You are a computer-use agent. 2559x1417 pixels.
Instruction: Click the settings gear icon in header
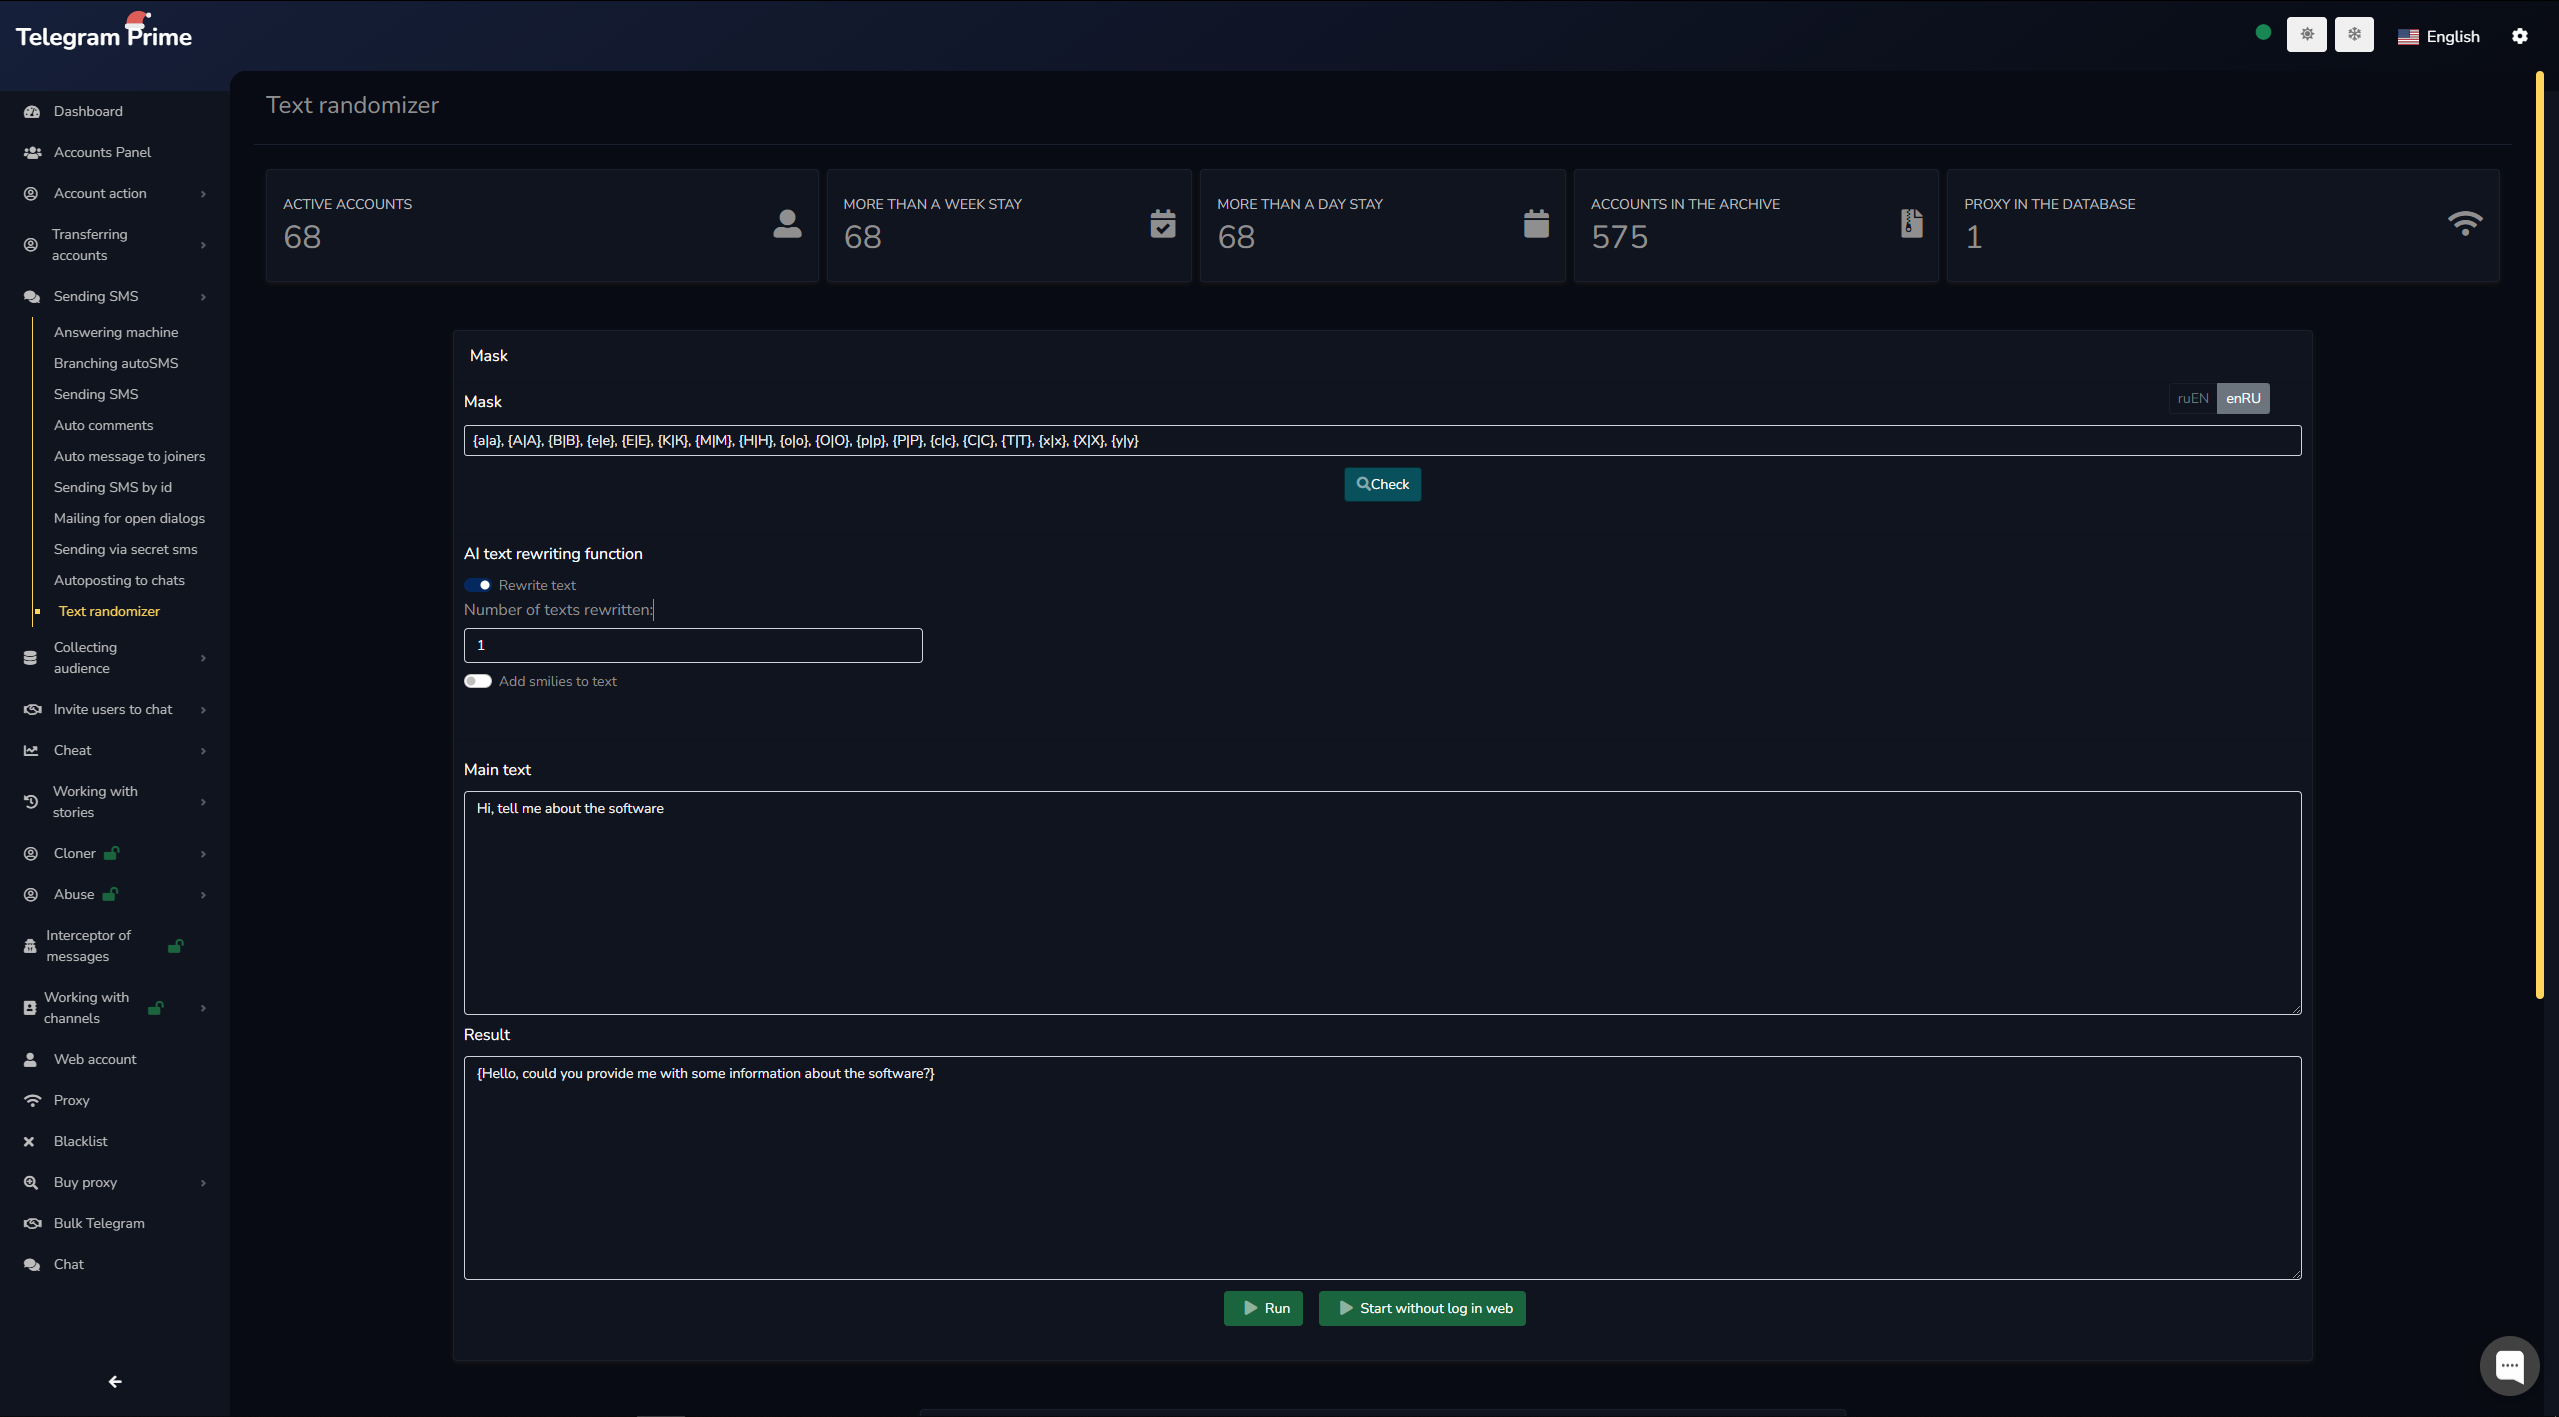pyautogui.click(x=2519, y=36)
